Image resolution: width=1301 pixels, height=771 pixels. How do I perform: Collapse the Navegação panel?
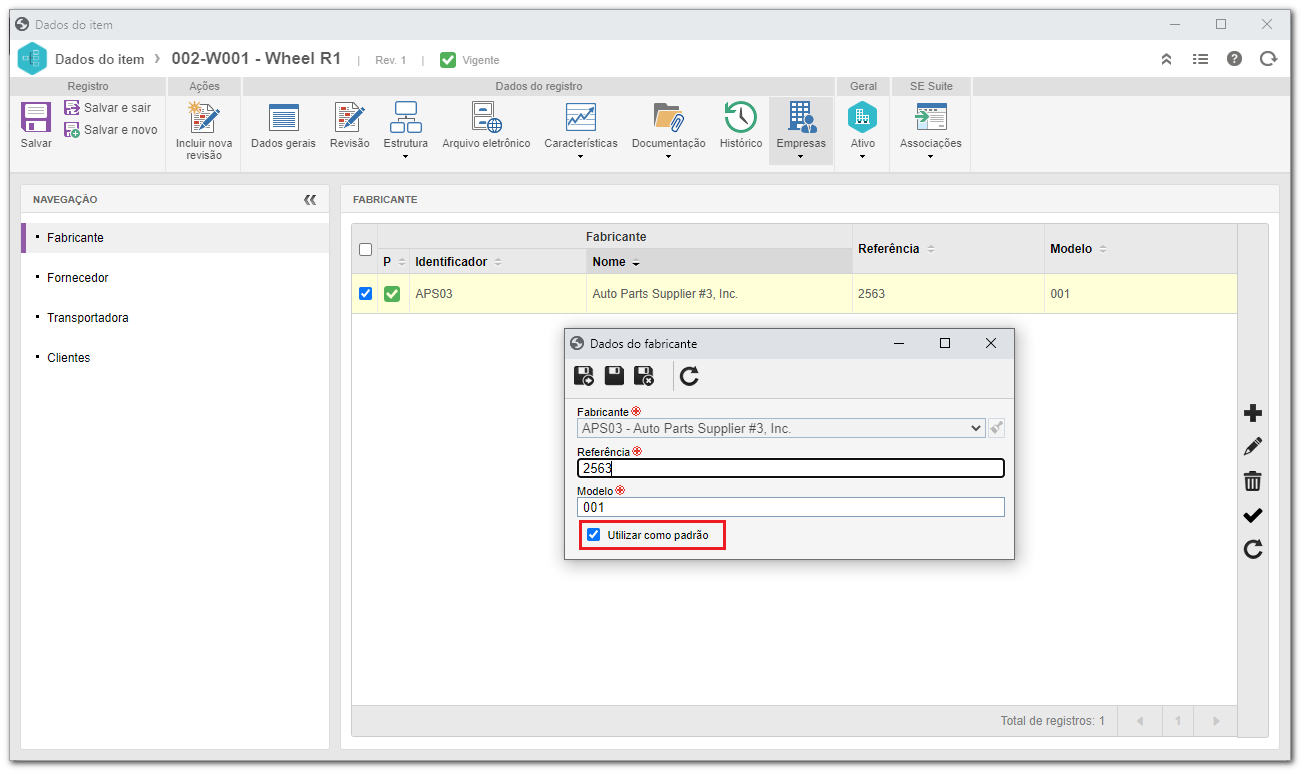[x=310, y=199]
